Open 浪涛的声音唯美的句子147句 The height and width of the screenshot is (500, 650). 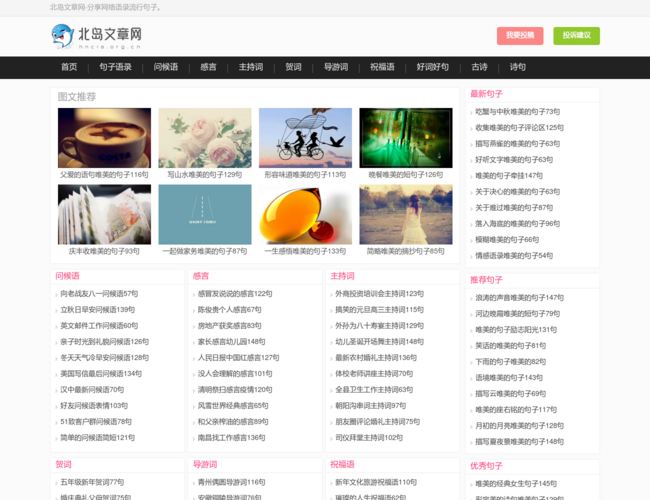[519, 298]
